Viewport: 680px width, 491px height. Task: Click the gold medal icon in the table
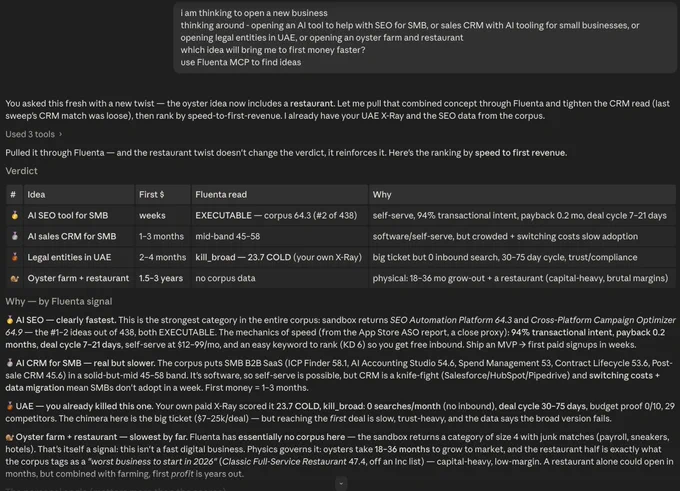click(15, 215)
